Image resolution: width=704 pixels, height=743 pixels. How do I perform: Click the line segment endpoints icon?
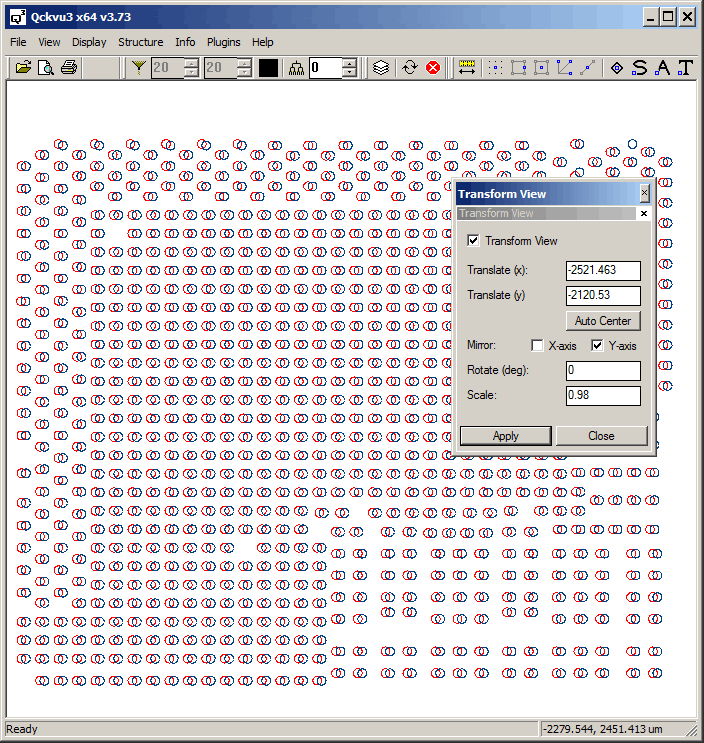pos(587,68)
